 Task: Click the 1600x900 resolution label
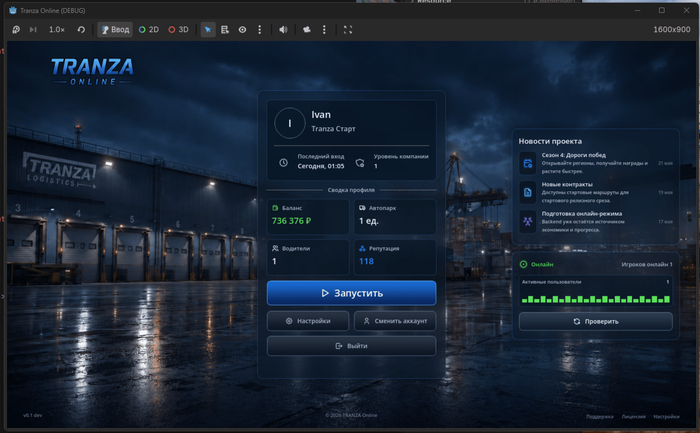coord(671,29)
